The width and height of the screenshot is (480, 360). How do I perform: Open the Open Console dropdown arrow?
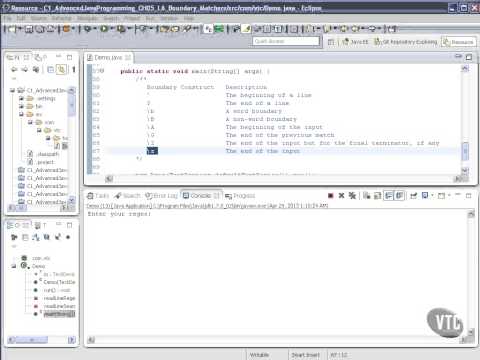(x=449, y=196)
